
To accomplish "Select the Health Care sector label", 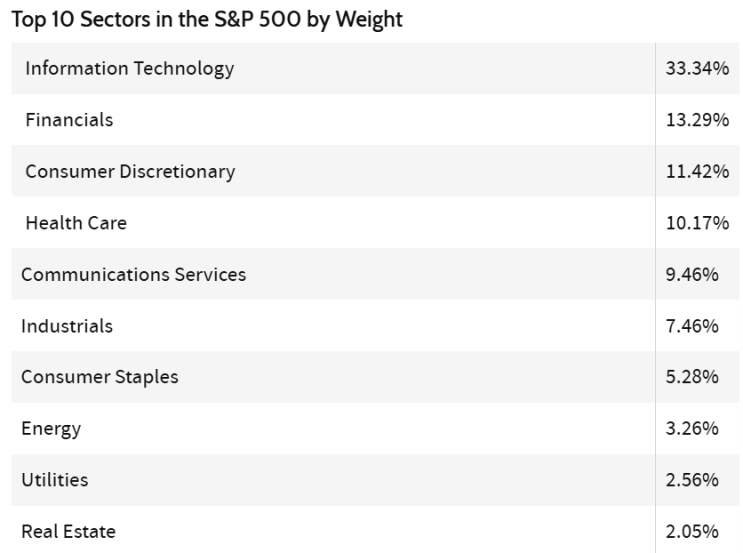I will pos(76,223).
